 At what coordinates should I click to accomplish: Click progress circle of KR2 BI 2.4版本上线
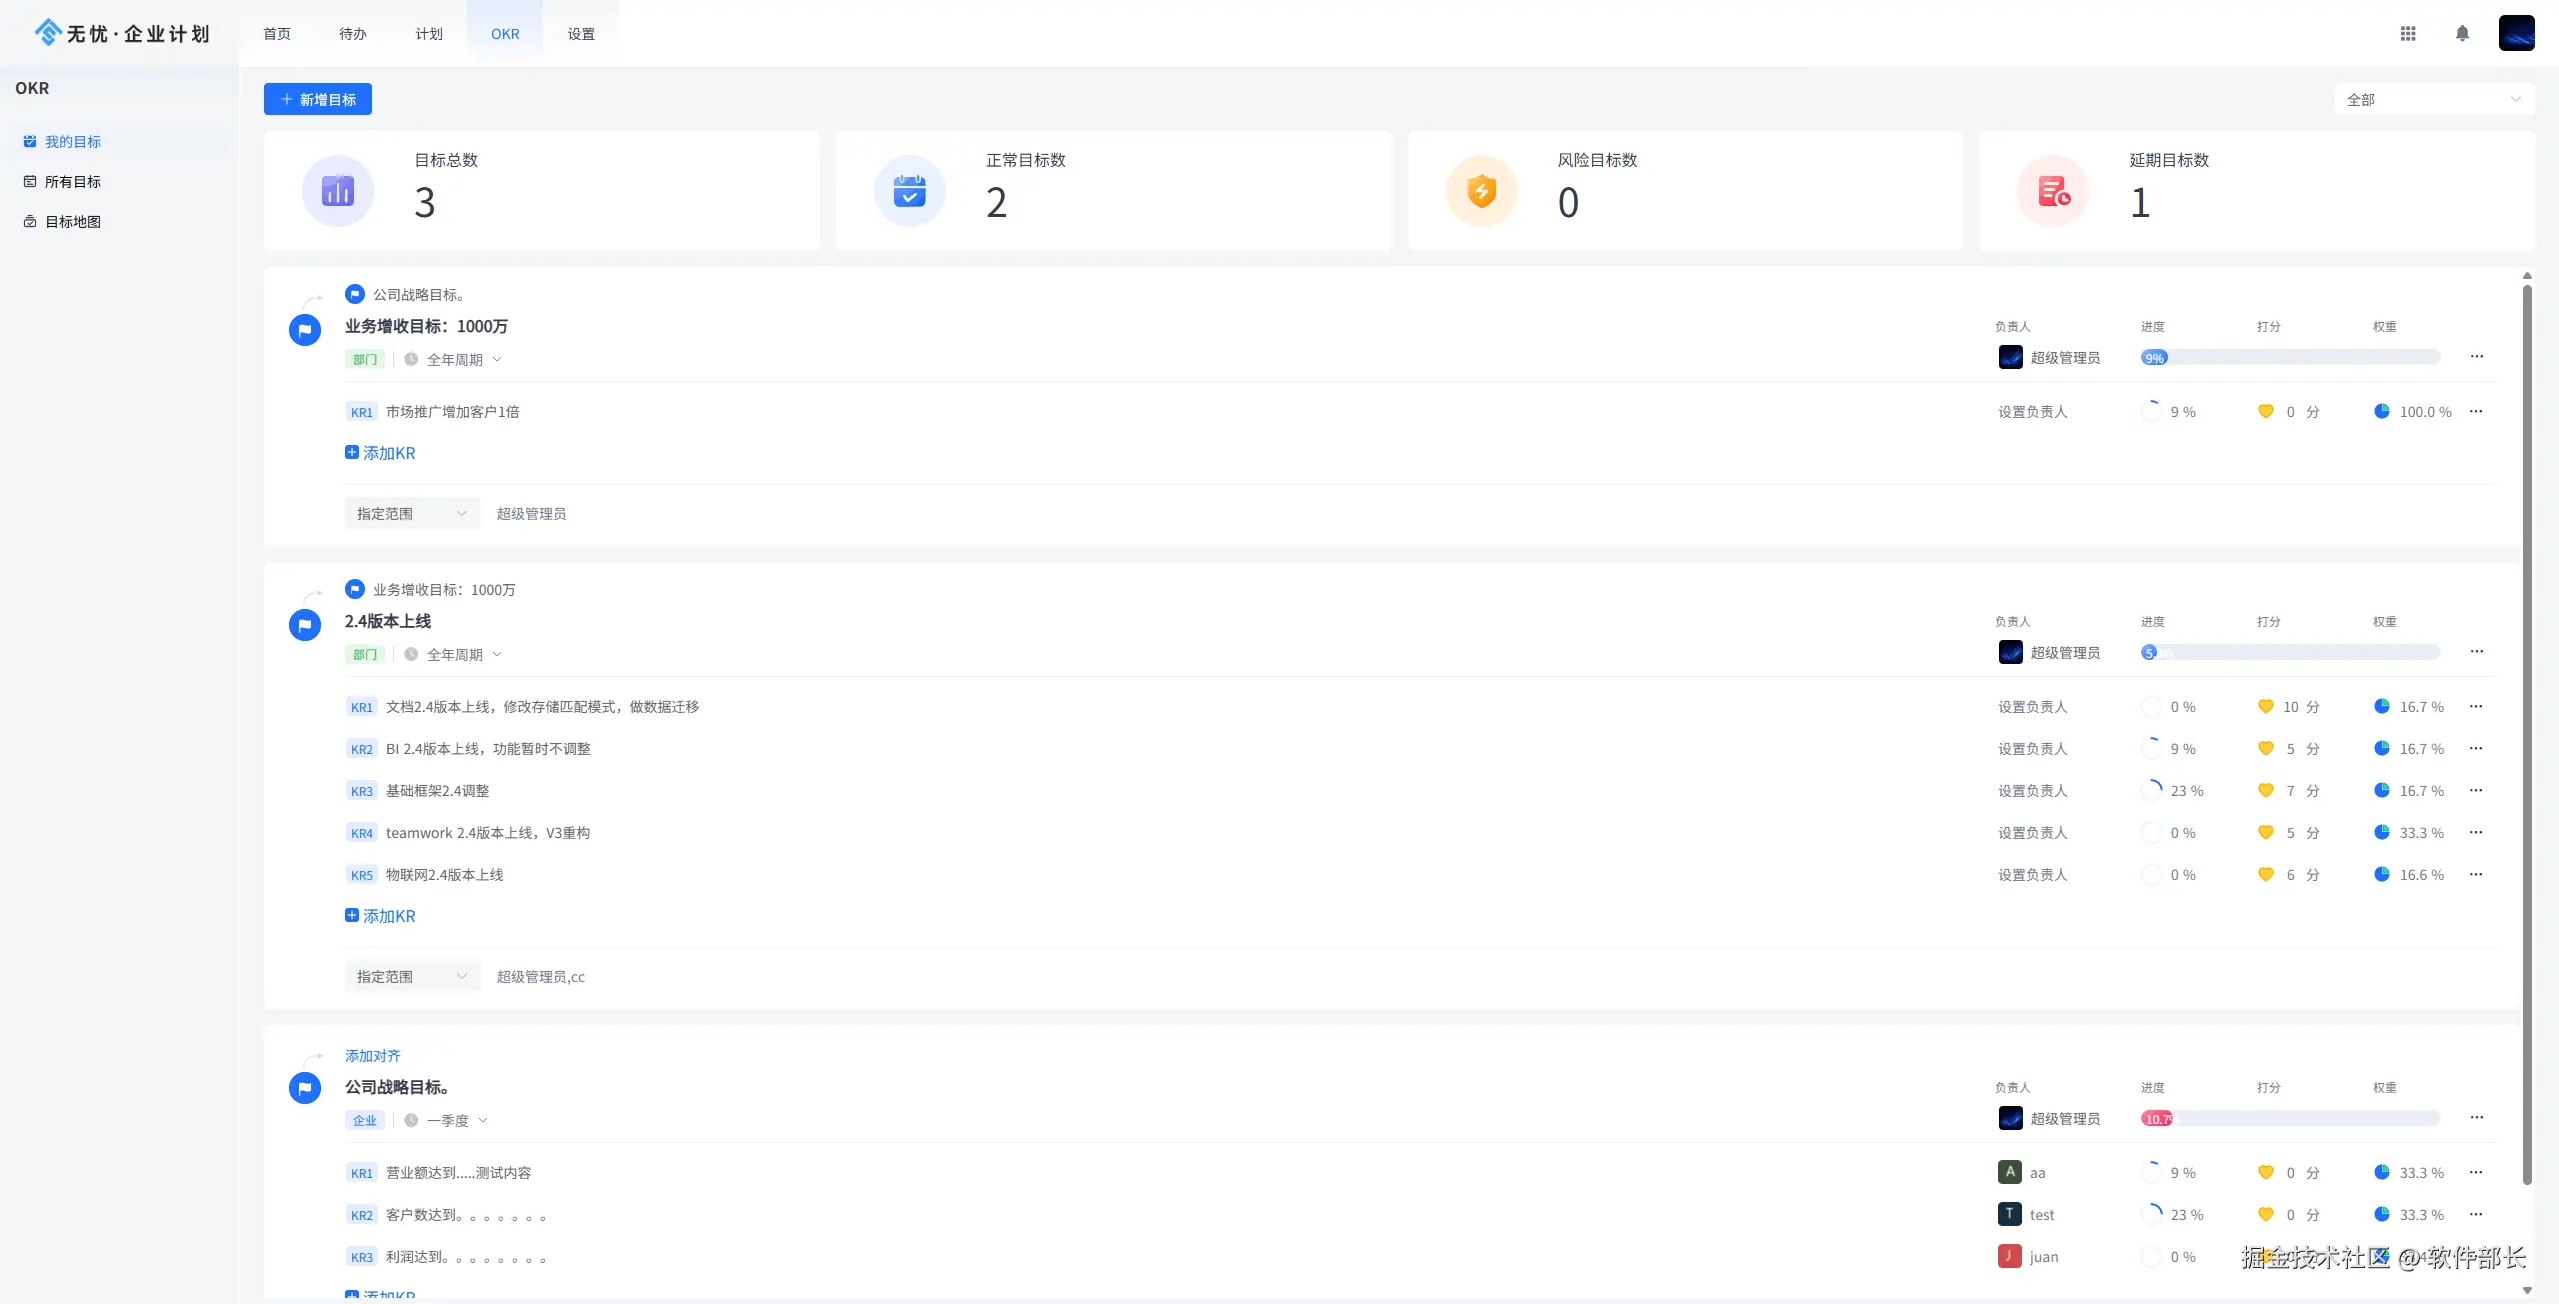pyautogui.click(x=2151, y=749)
